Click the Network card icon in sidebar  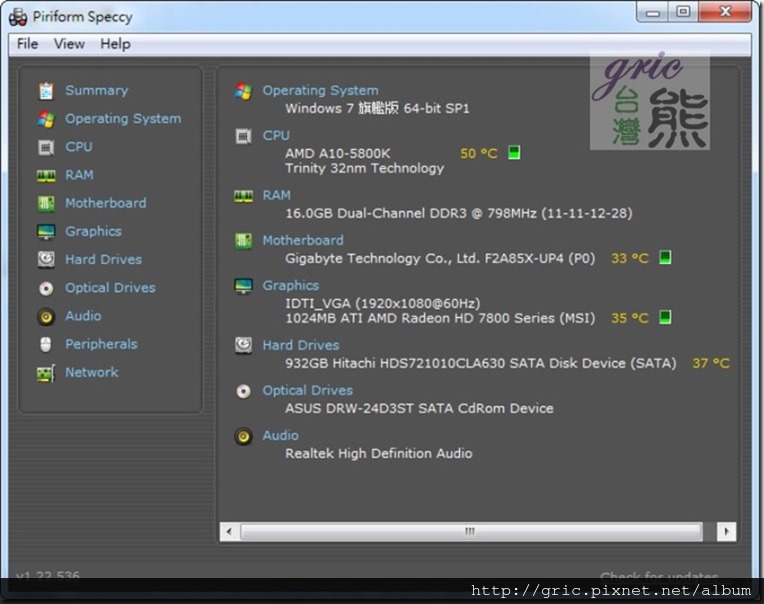click(x=46, y=373)
